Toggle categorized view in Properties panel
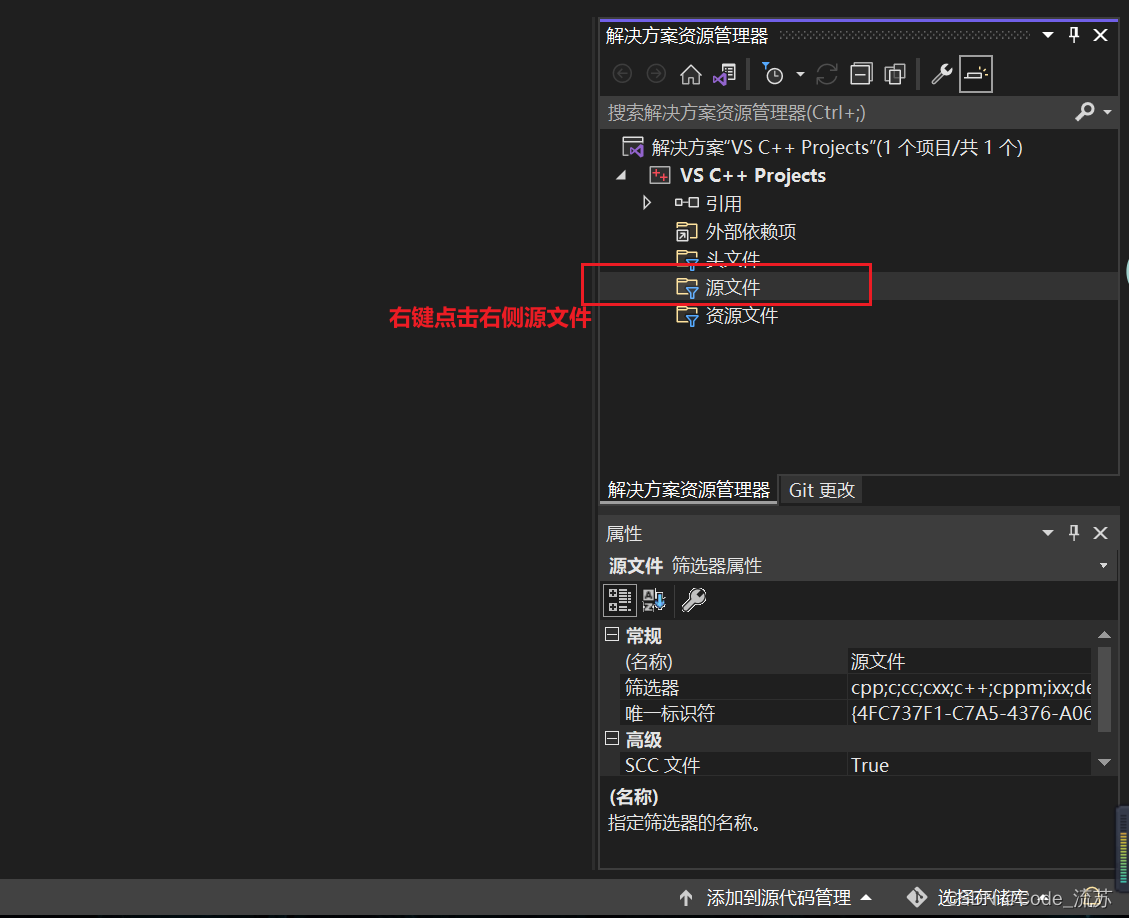The width and height of the screenshot is (1129, 918). [x=619, y=600]
